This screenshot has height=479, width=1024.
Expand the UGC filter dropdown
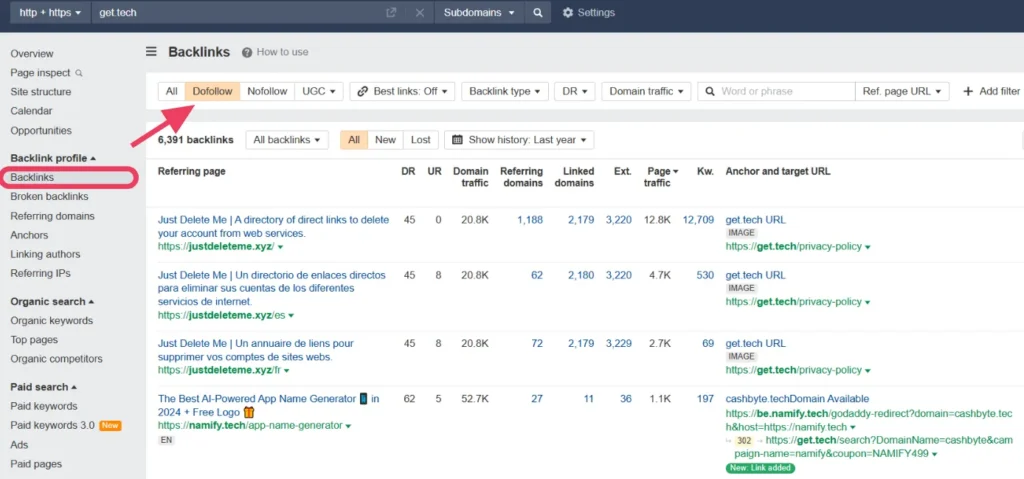coord(319,91)
